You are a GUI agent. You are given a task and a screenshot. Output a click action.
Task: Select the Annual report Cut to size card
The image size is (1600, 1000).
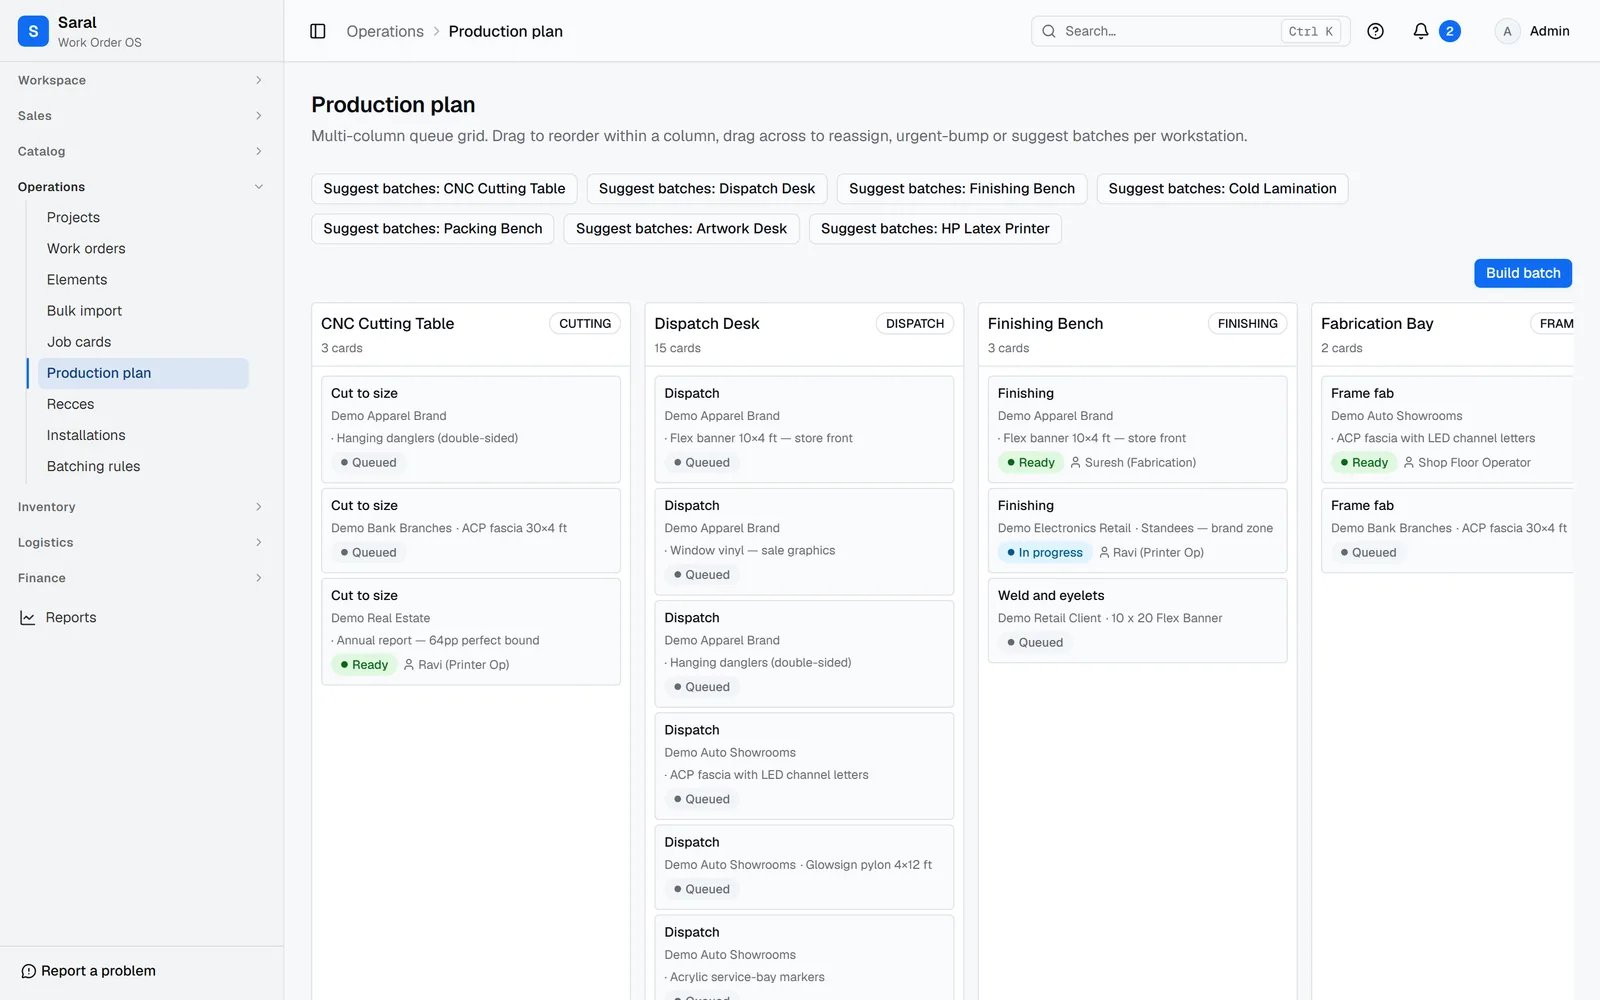click(471, 632)
